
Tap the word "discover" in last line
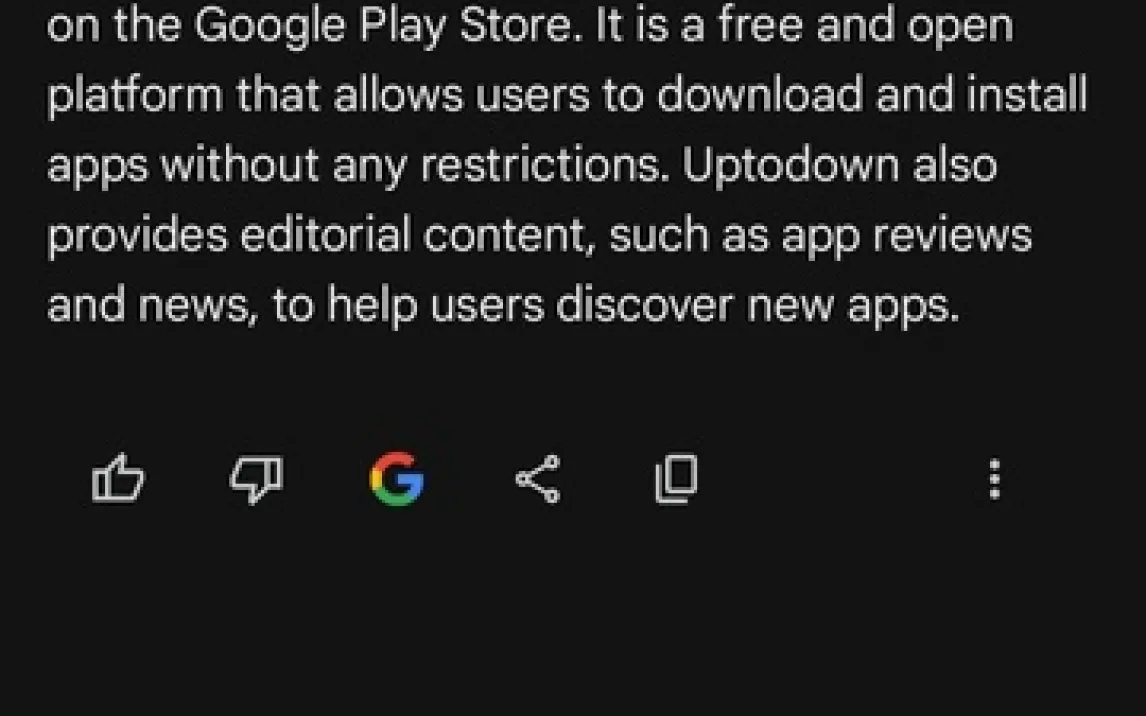(x=645, y=305)
